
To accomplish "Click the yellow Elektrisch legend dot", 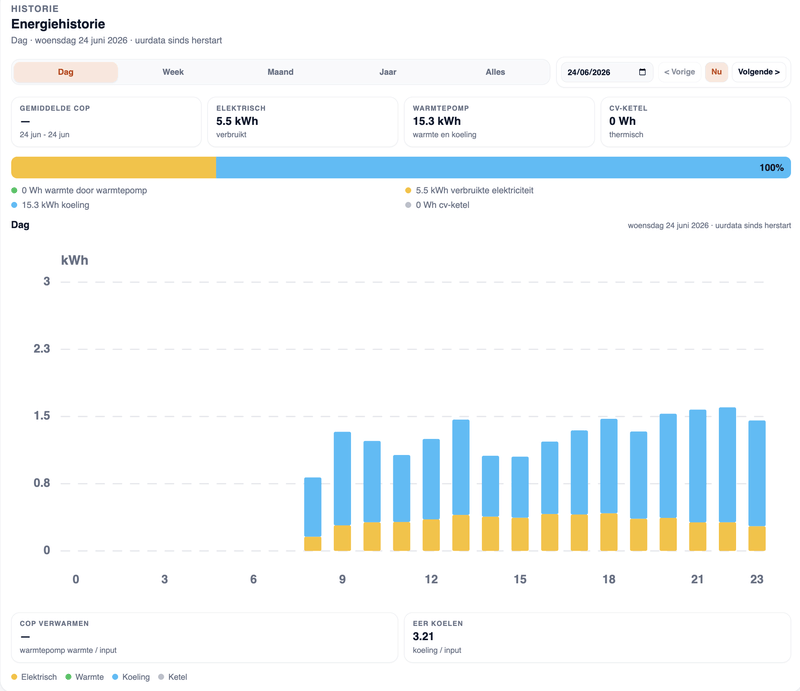I will click(x=14, y=677).
